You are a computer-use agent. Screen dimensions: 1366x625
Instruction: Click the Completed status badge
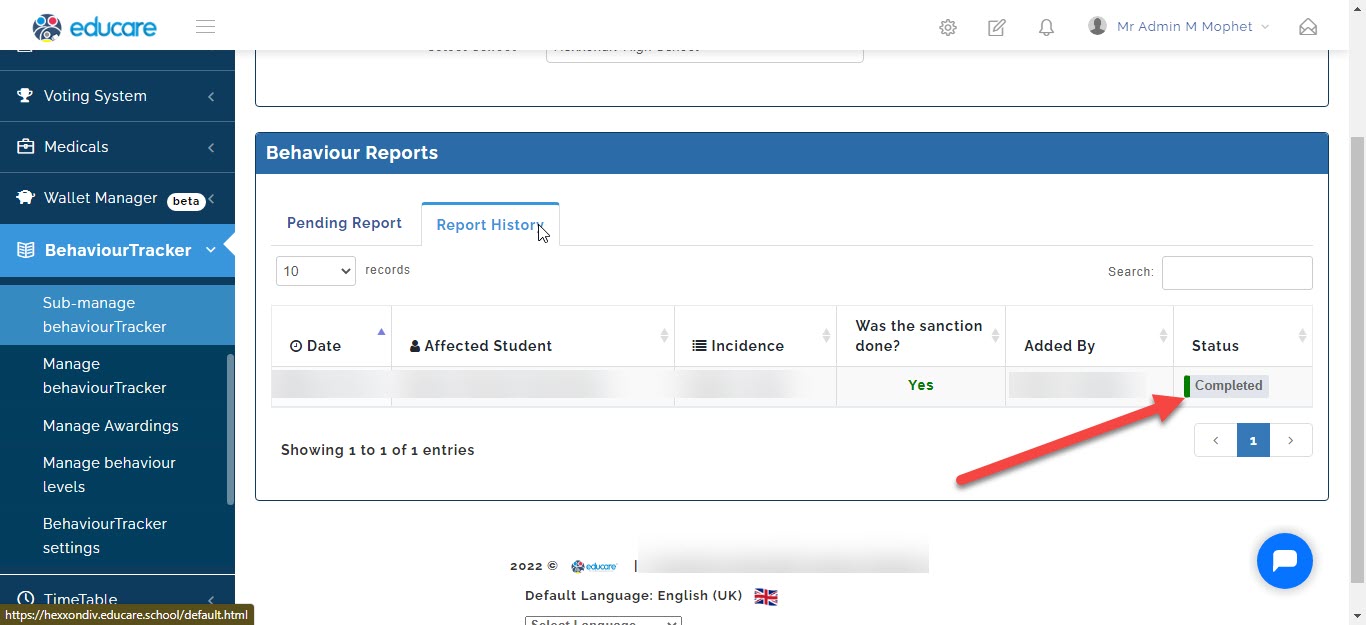tap(1226, 386)
